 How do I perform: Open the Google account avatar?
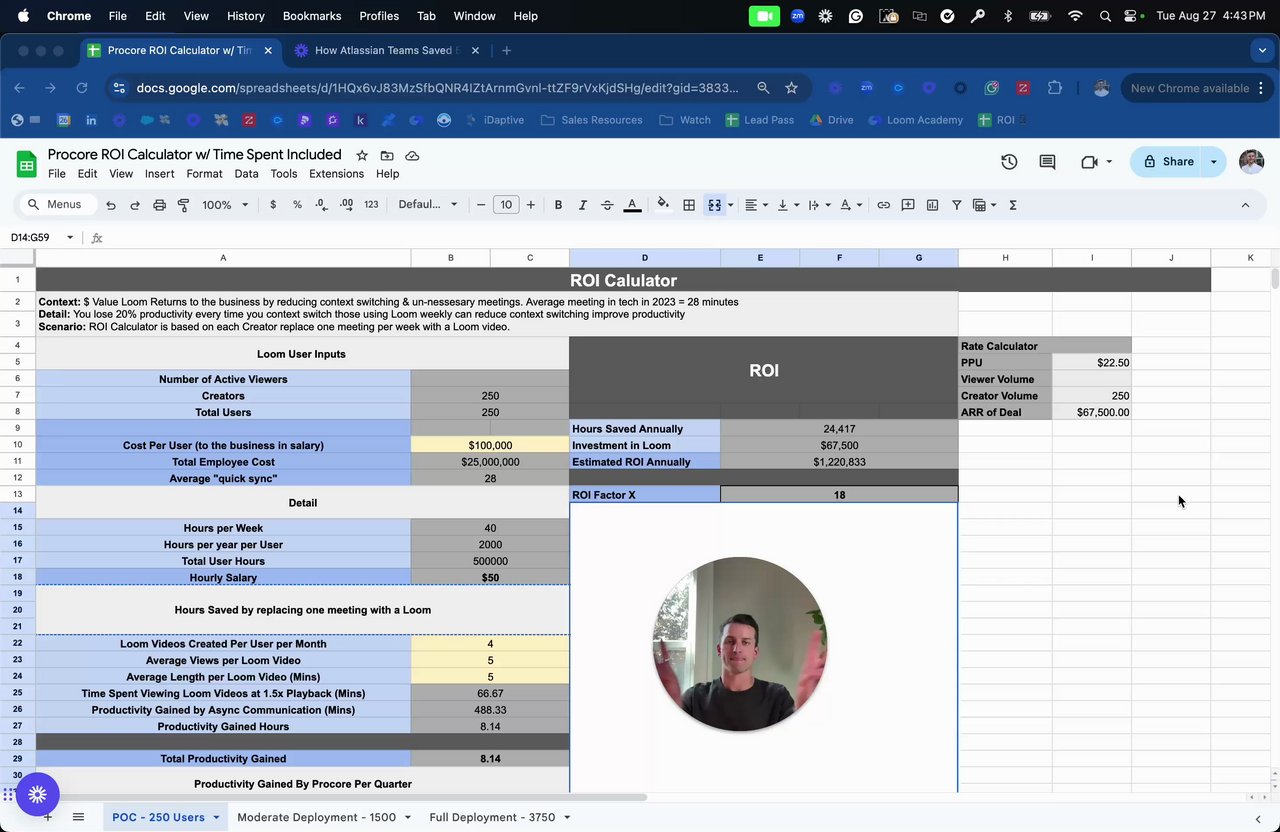tap(1251, 162)
